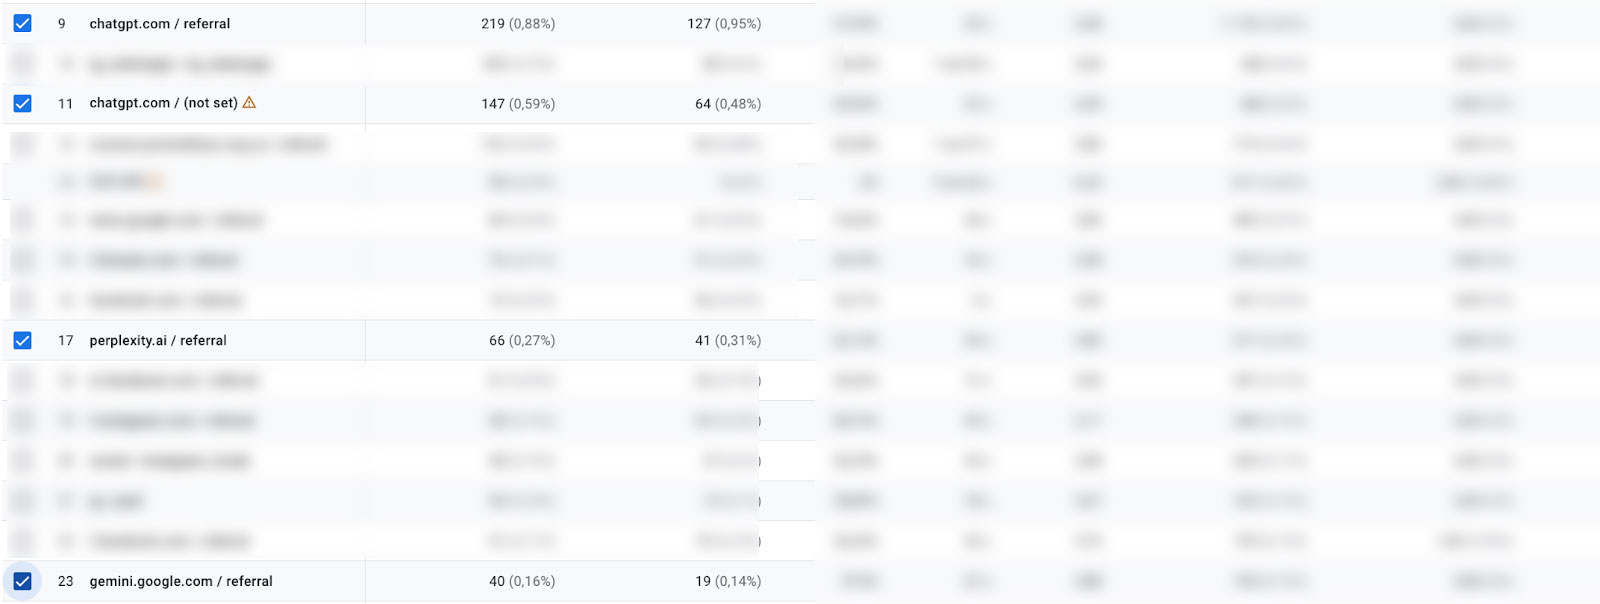
Task: Click row number 9
Action: pos(62,24)
